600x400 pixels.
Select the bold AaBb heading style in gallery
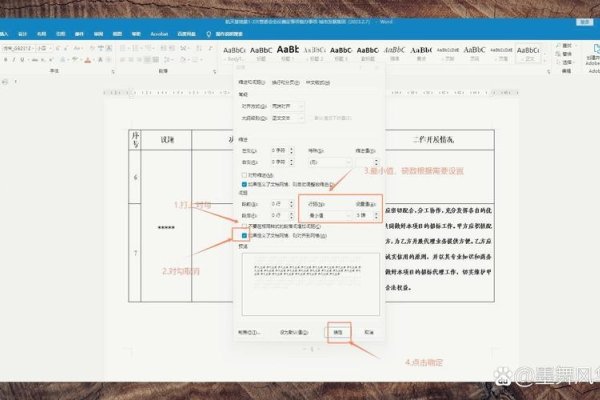pyautogui.click(x=287, y=48)
